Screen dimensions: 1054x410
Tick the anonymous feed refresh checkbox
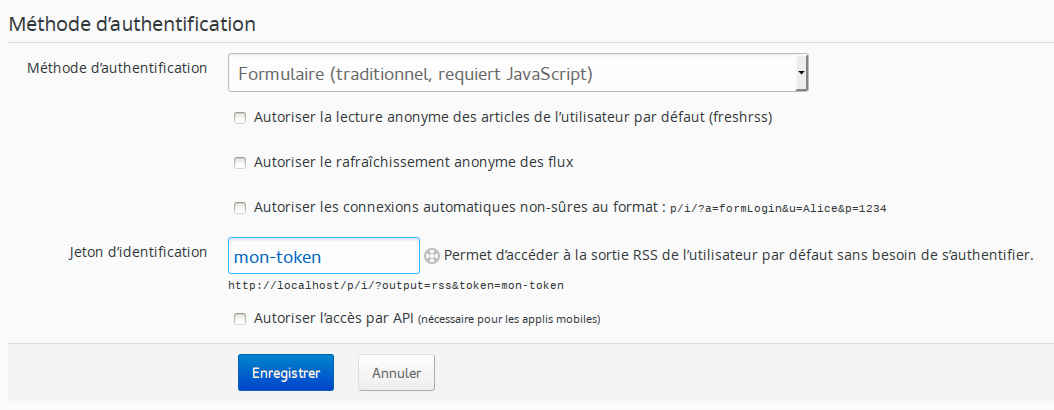point(239,162)
